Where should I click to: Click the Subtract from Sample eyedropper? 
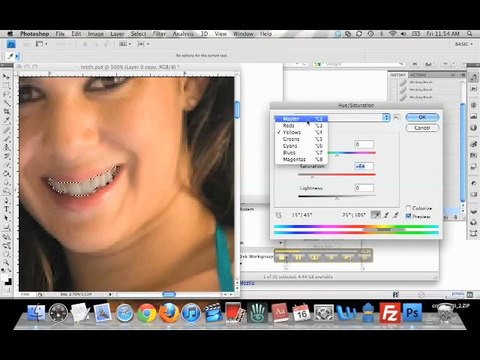point(396,215)
